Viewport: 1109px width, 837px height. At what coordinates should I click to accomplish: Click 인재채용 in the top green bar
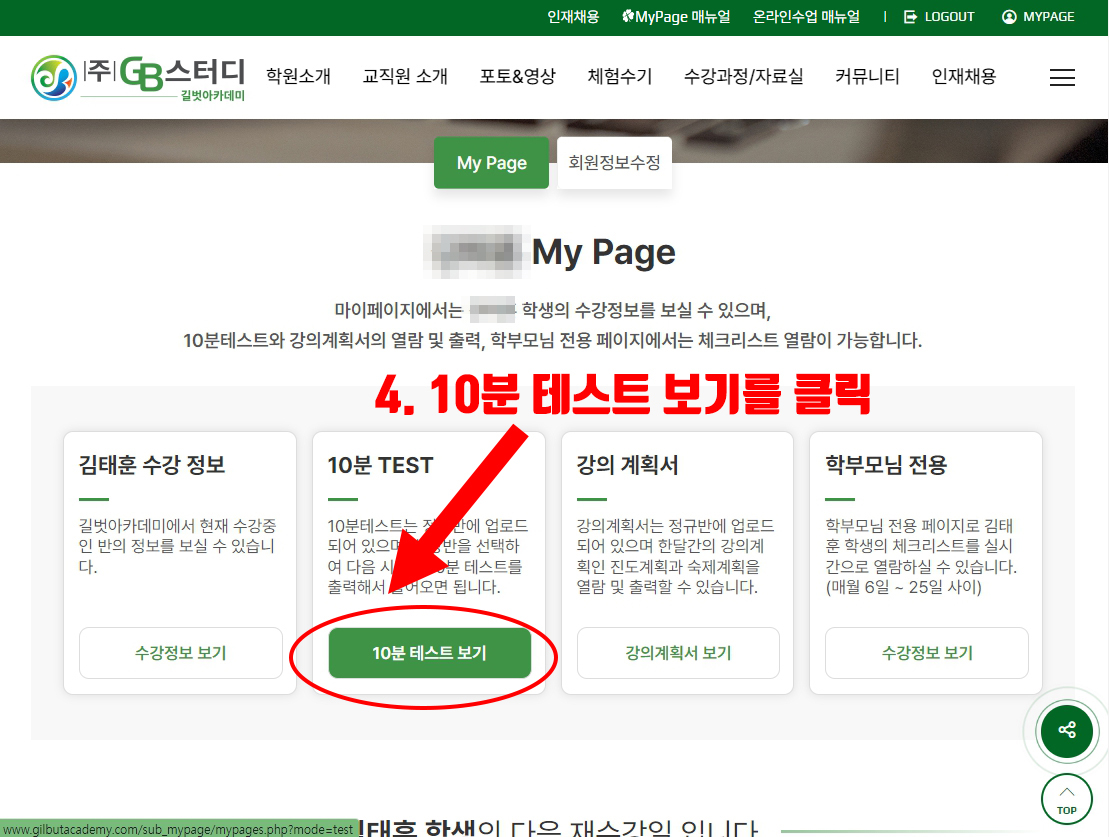click(573, 17)
